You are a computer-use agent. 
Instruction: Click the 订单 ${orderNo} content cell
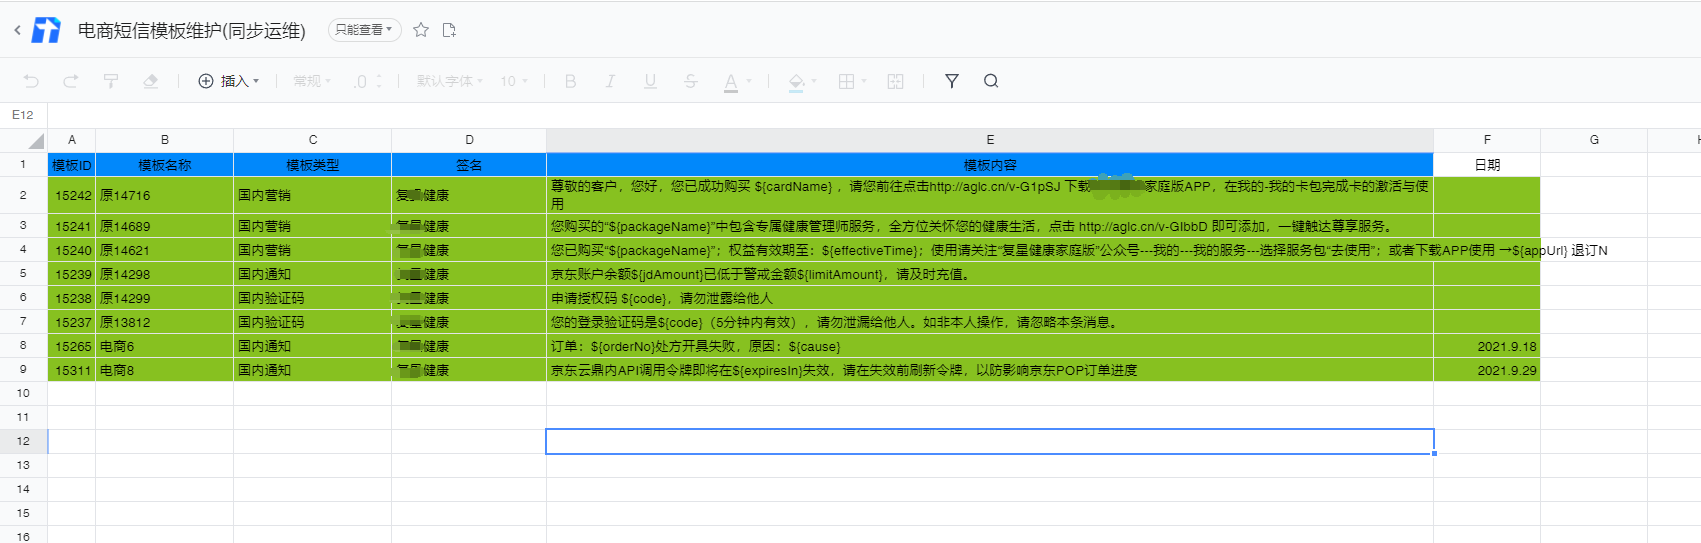pos(990,346)
